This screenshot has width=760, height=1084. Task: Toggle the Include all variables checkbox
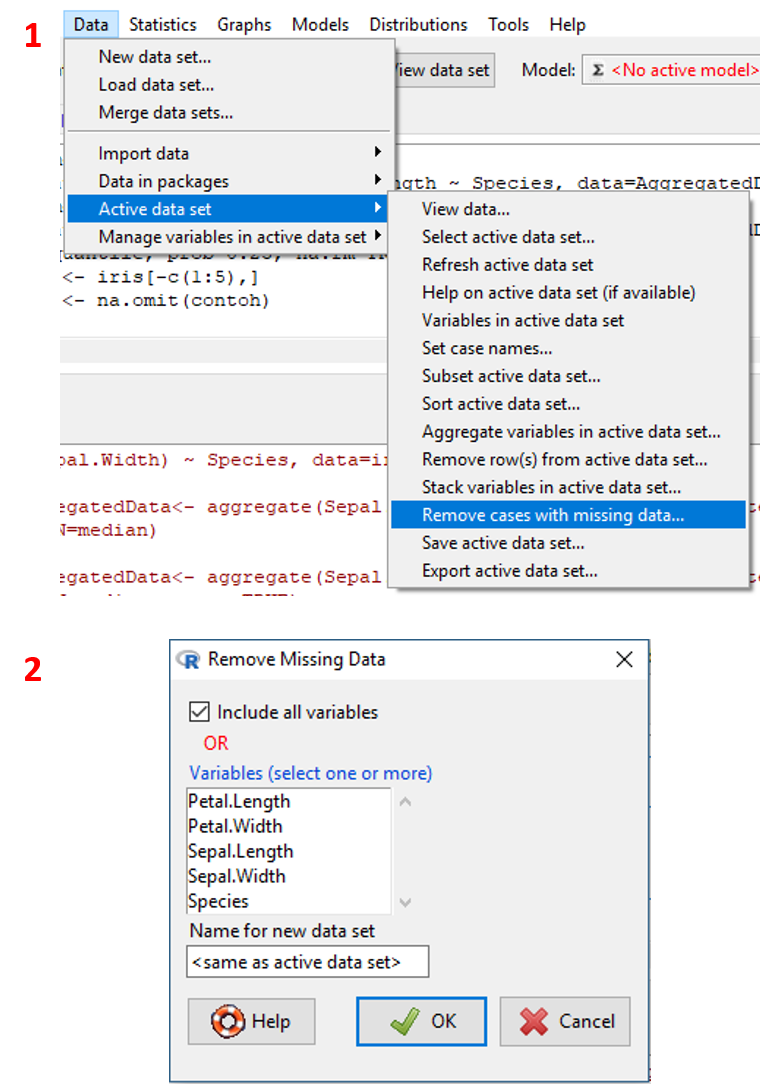(x=199, y=712)
